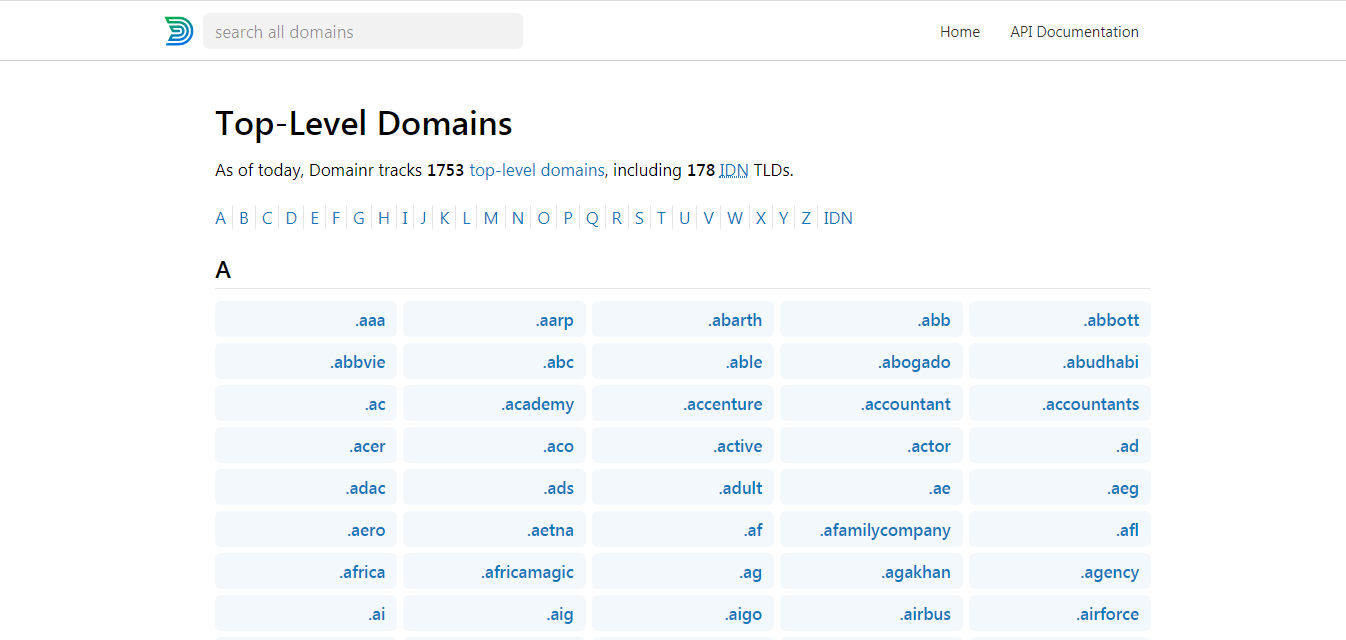Jump to the letter M section
The width and height of the screenshot is (1346, 640).
(x=491, y=217)
